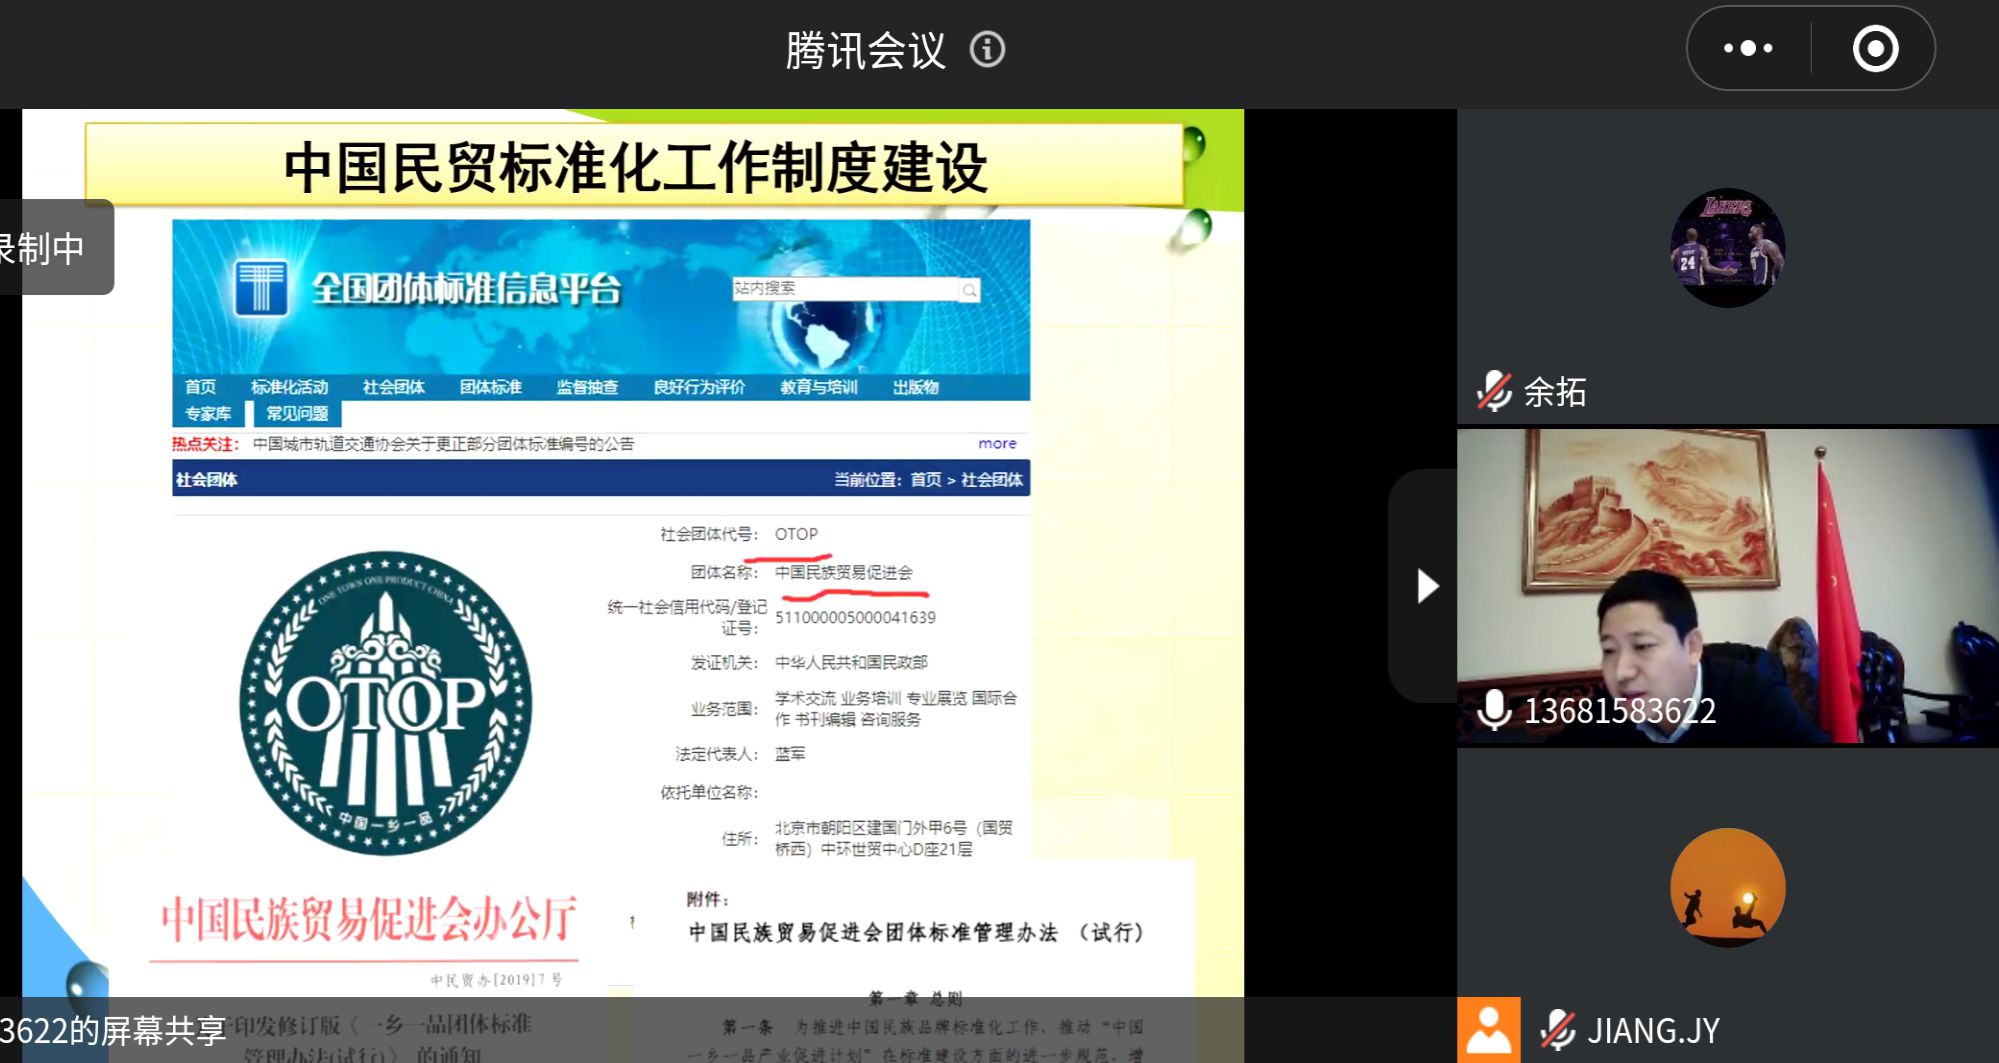Click the 13681583622 microphone icon
The image size is (1999, 1063).
click(1494, 710)
